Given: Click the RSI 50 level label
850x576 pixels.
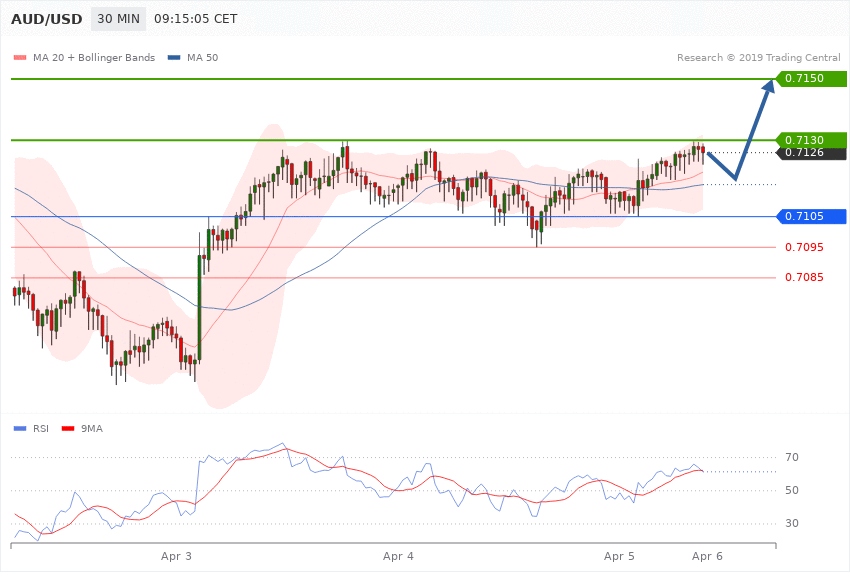Looking at the screenshot, I should click(x=792, y=490).
